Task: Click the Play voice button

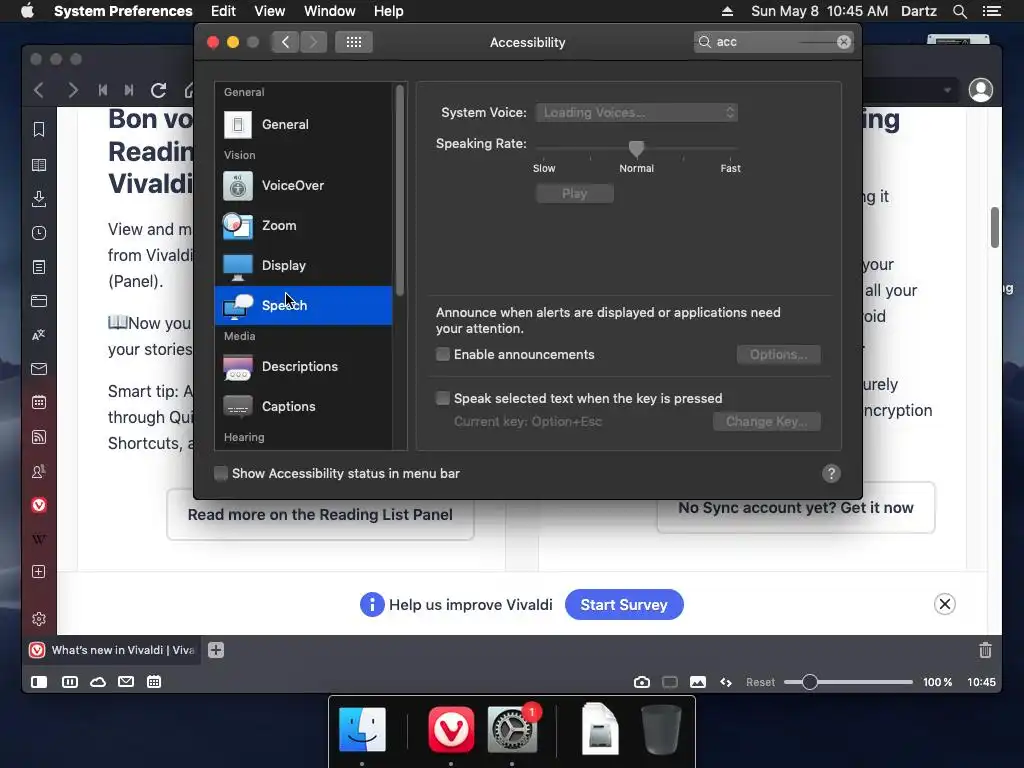Action: click(x=575, y=193)
